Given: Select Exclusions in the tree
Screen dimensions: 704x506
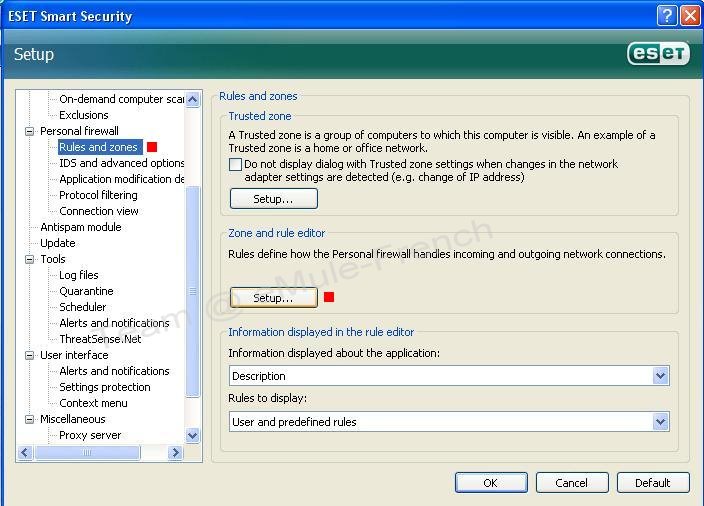Looking at the screenshot, I should (x=84, y=115).
